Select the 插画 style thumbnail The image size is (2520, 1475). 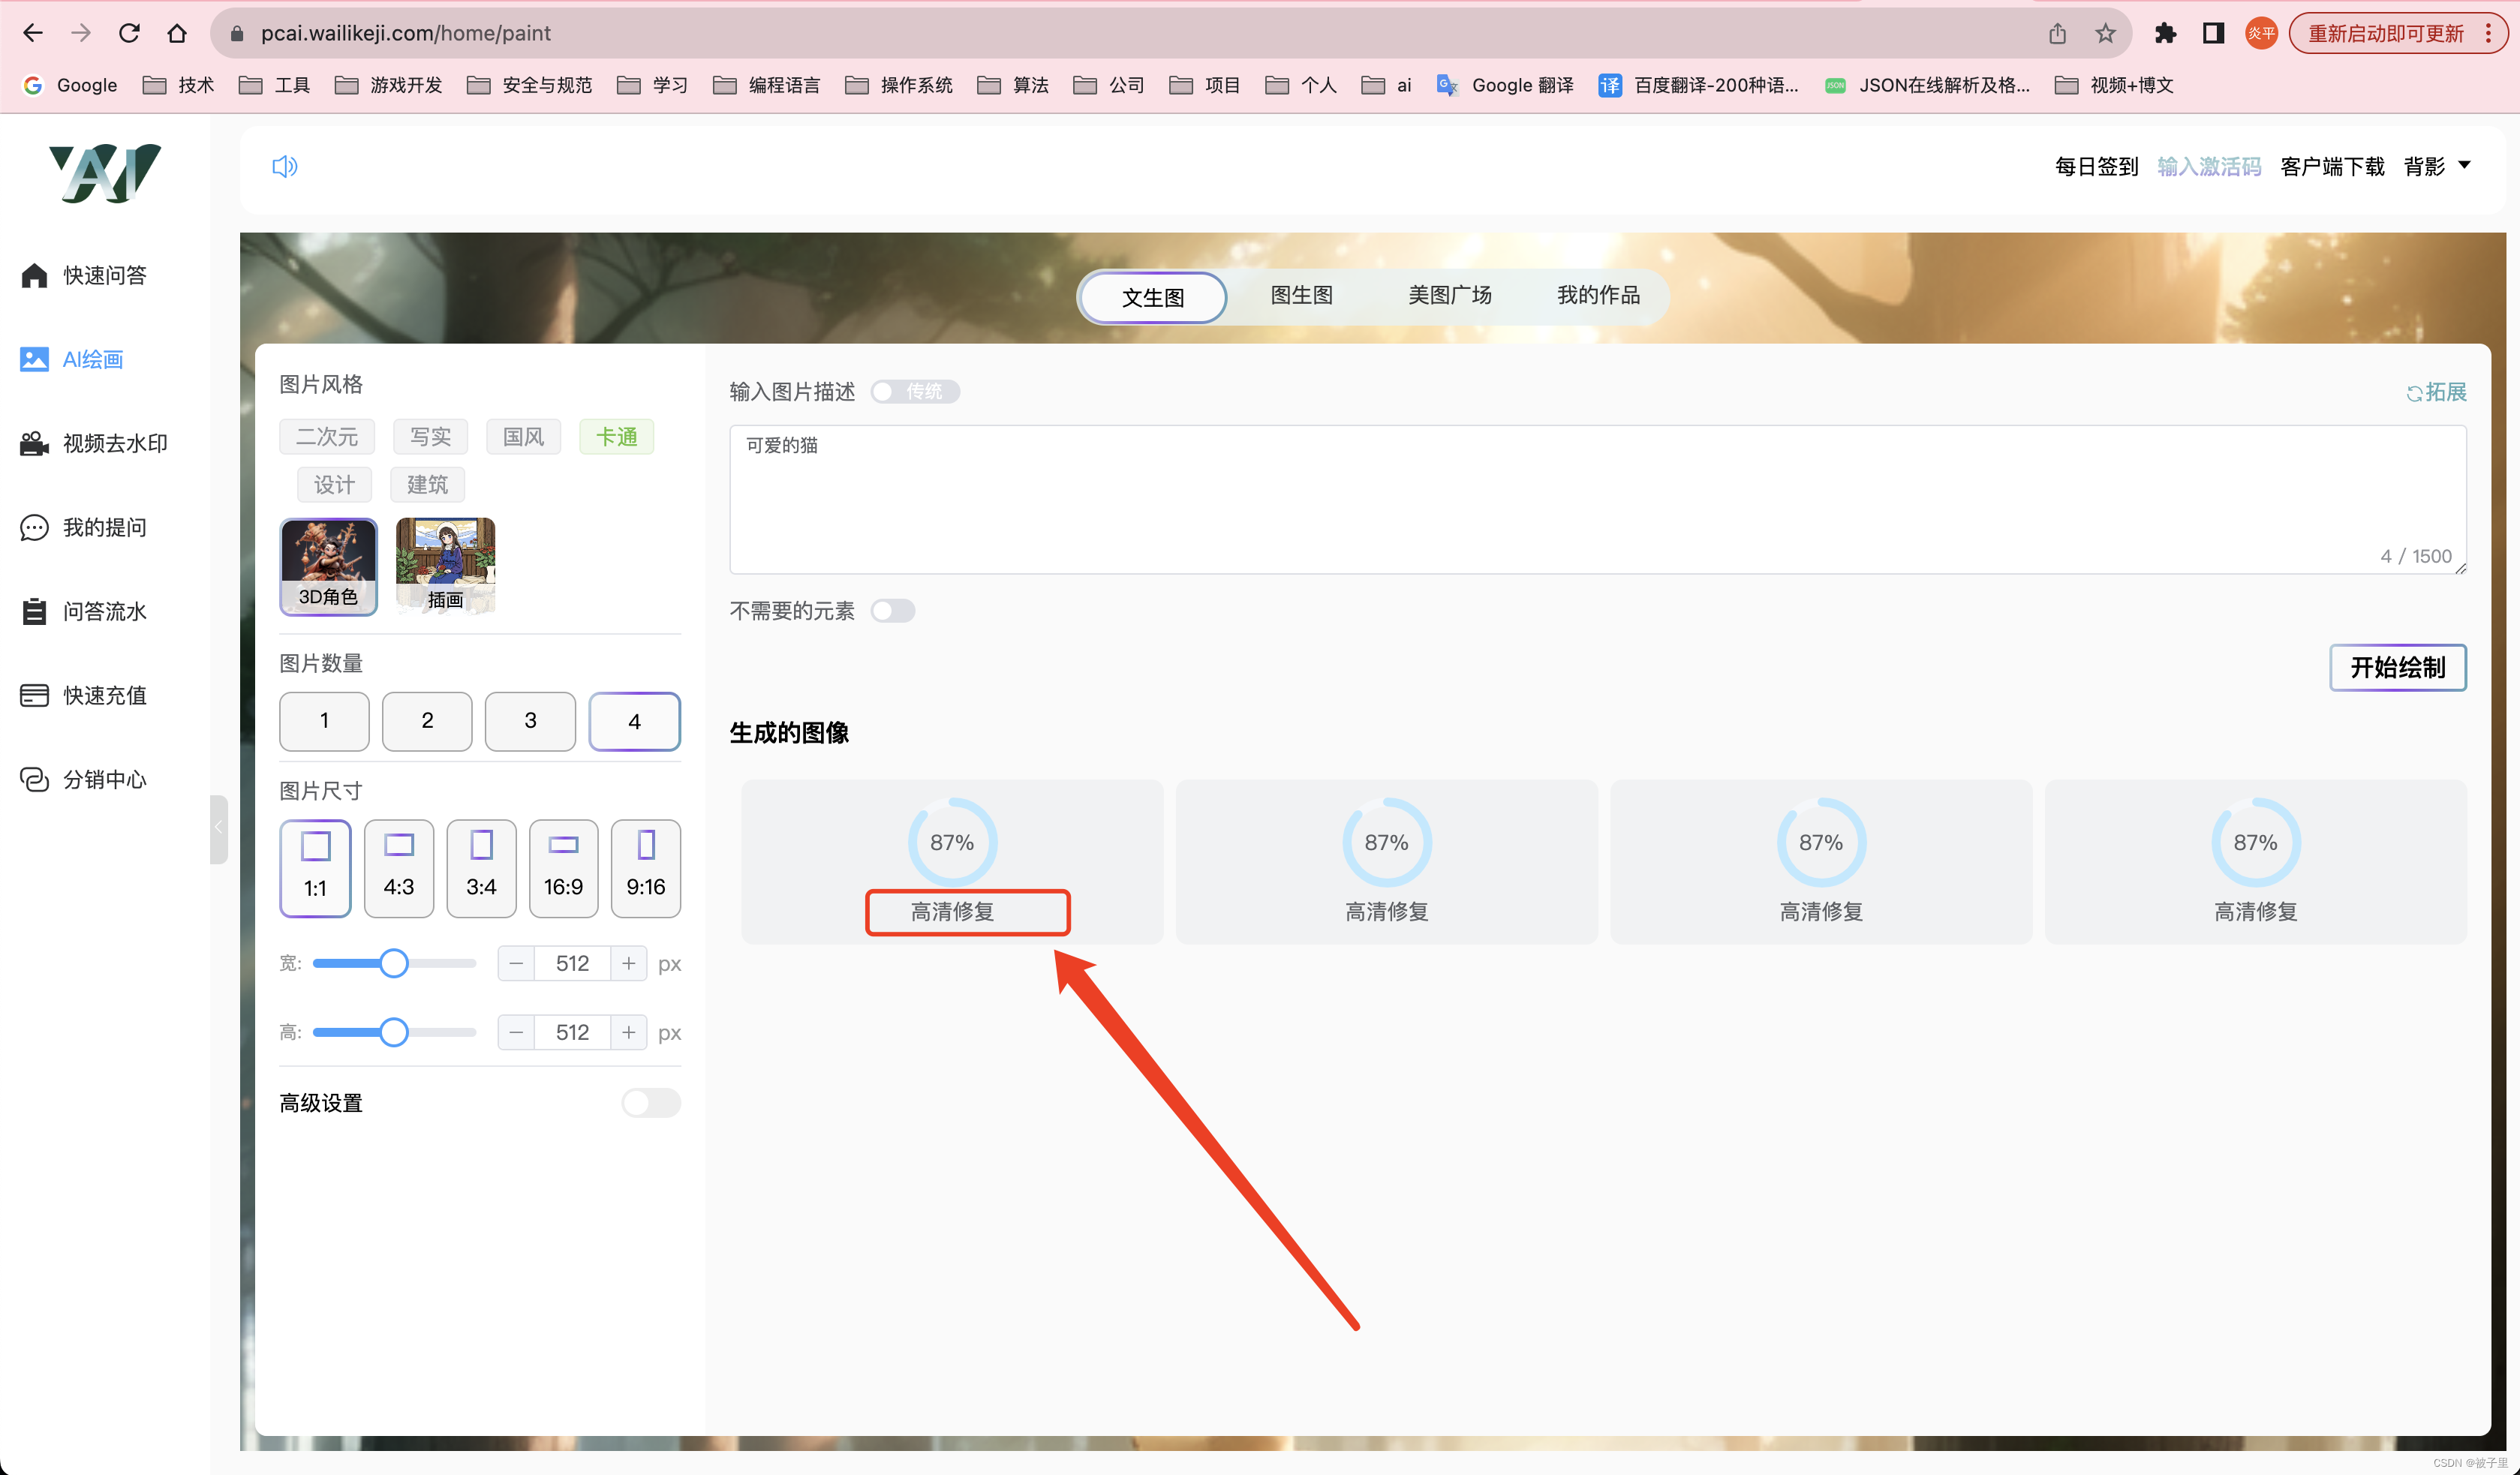446,566
